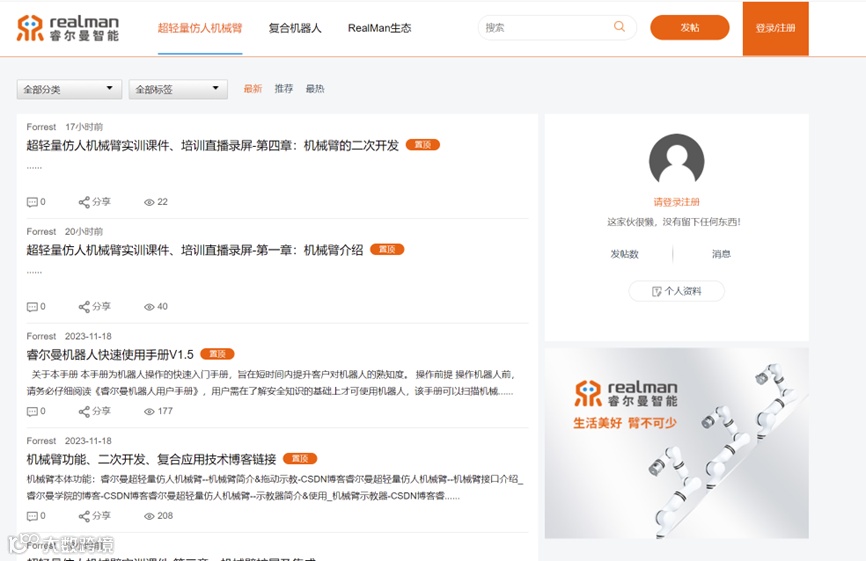Open post 睿尔曼机器人快速使用手册V1.5
Screen dimensions: 866x561
tap(110, 354)
